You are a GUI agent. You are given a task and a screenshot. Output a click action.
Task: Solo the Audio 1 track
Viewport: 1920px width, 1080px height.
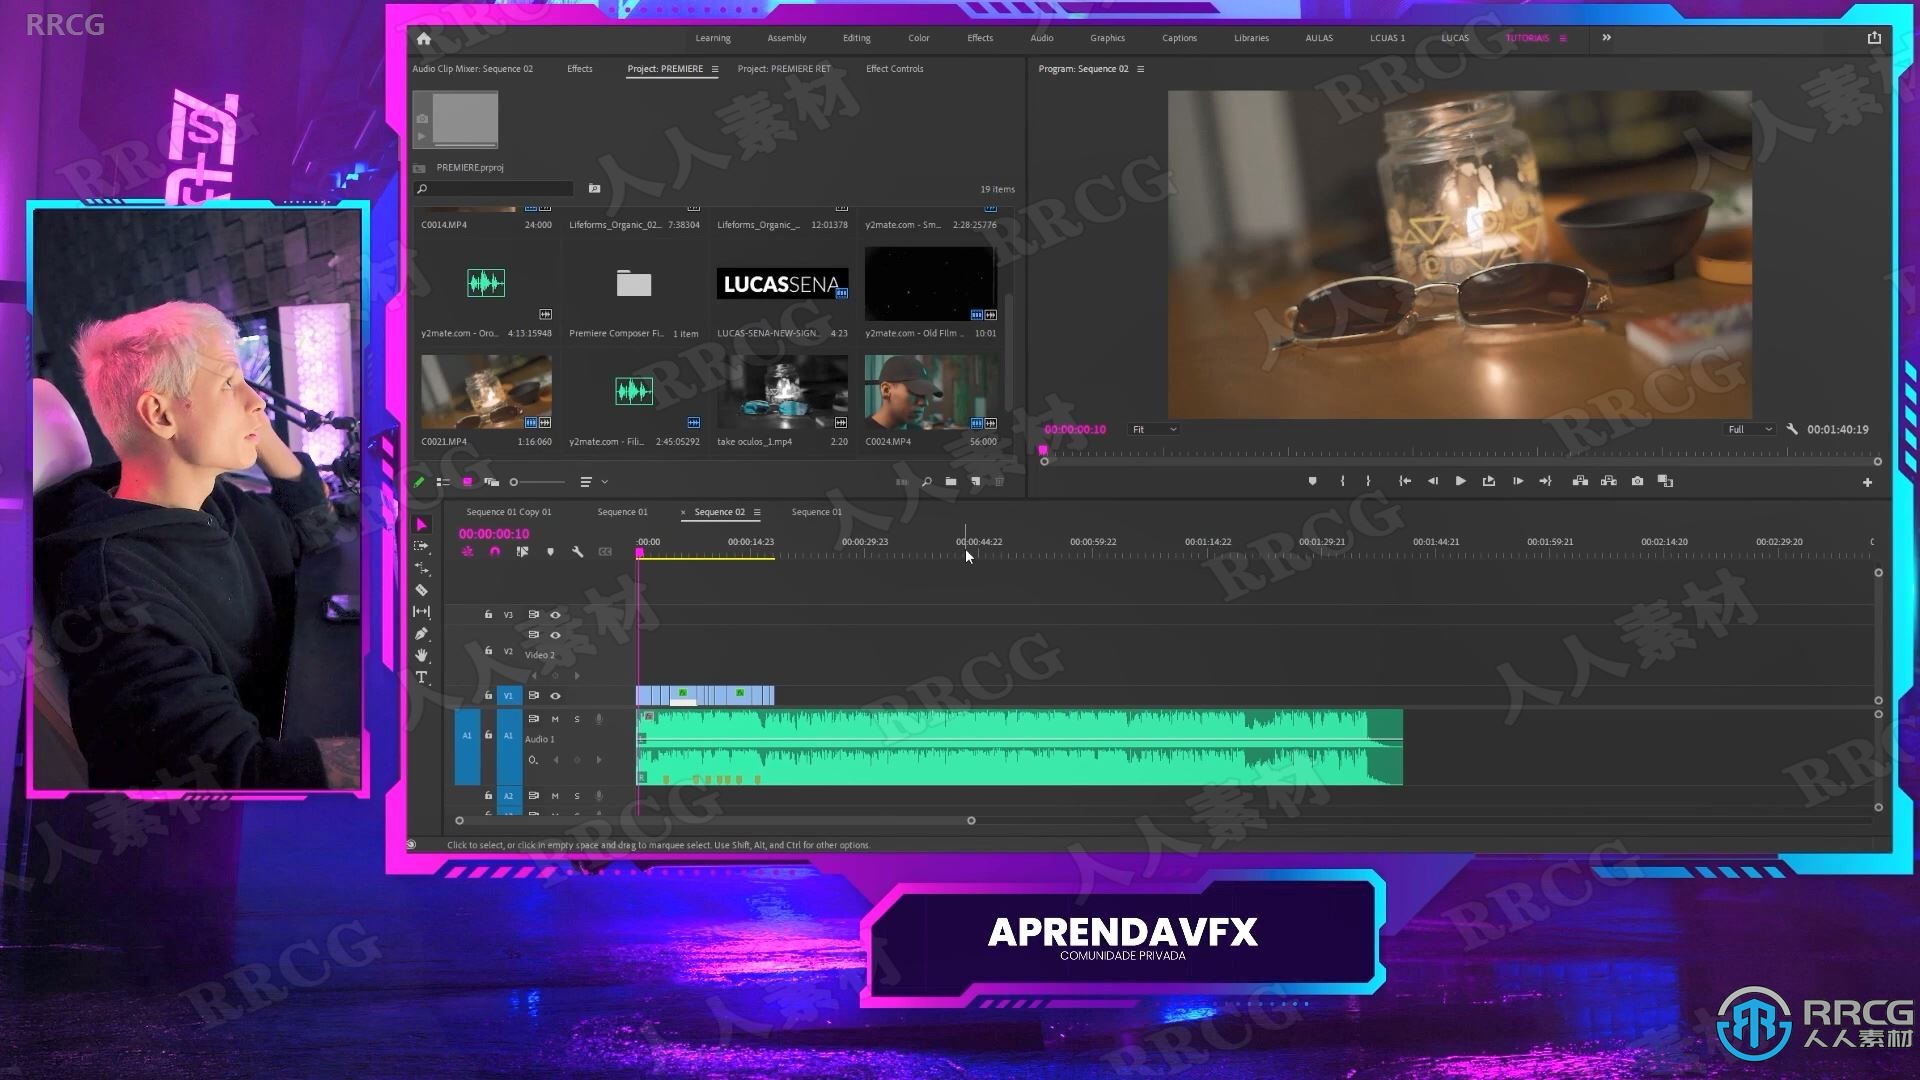577,719
